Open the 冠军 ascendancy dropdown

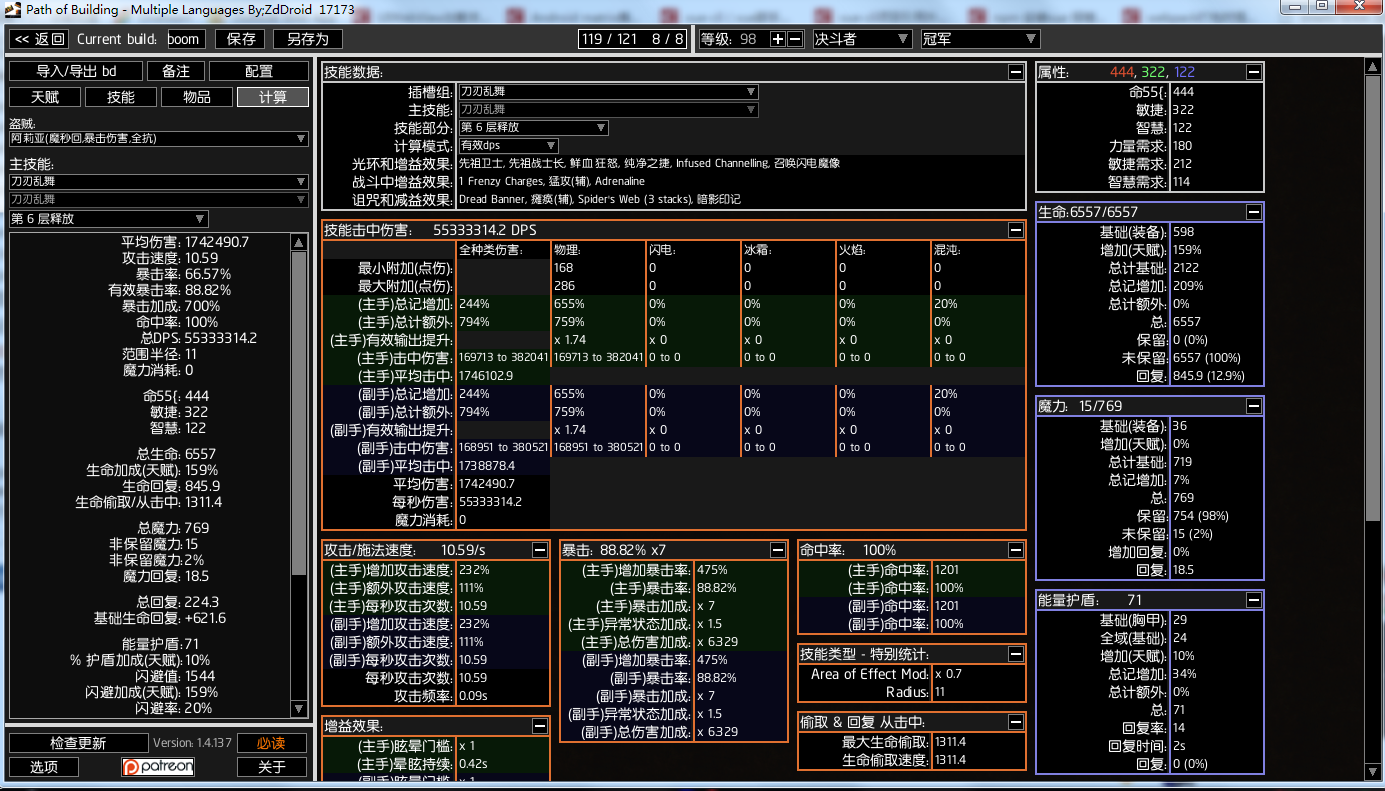coord(979,39)
